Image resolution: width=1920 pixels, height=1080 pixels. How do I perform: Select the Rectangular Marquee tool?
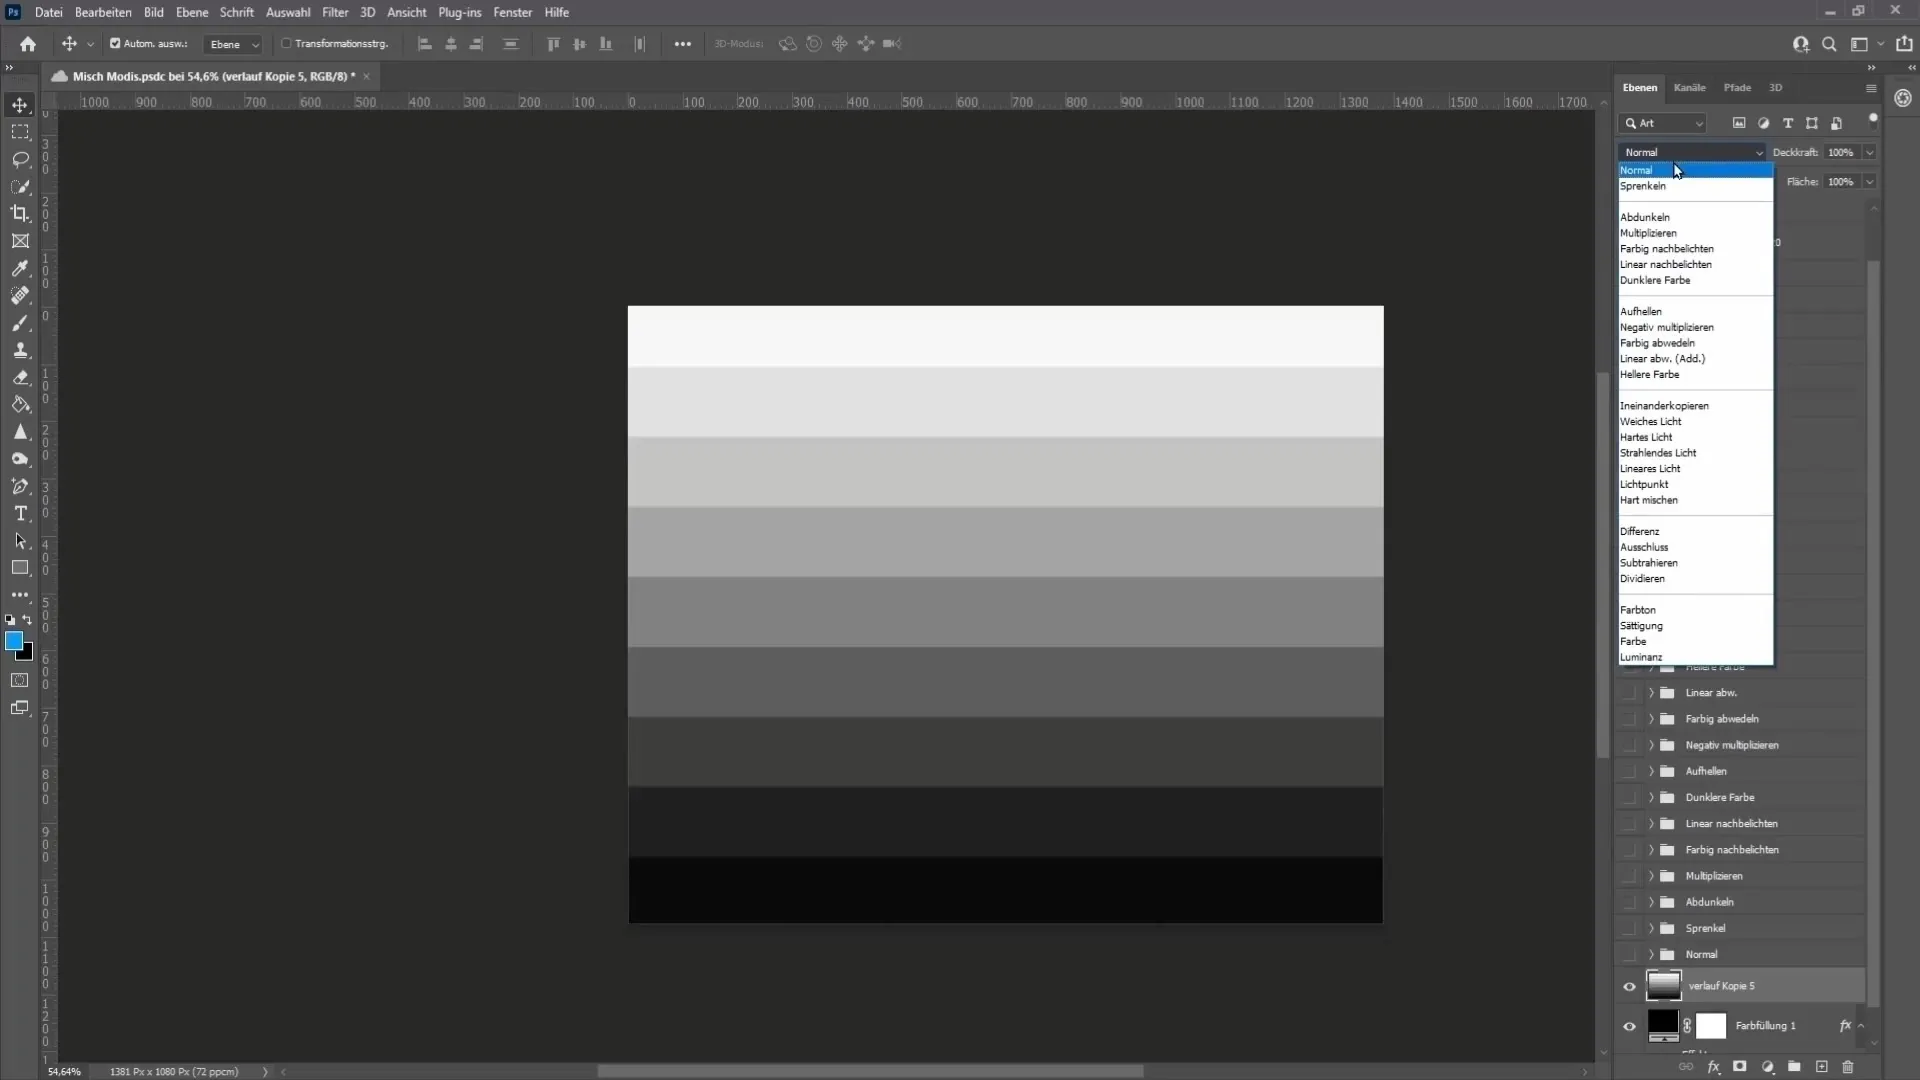[20, 131]
